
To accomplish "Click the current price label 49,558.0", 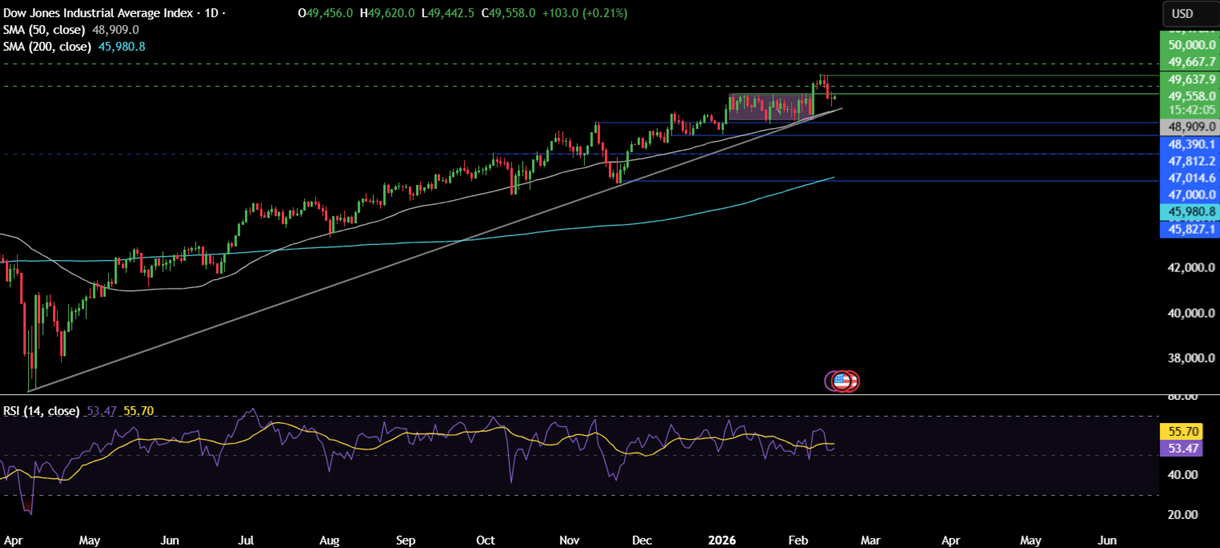I will tap(1188, 96).
